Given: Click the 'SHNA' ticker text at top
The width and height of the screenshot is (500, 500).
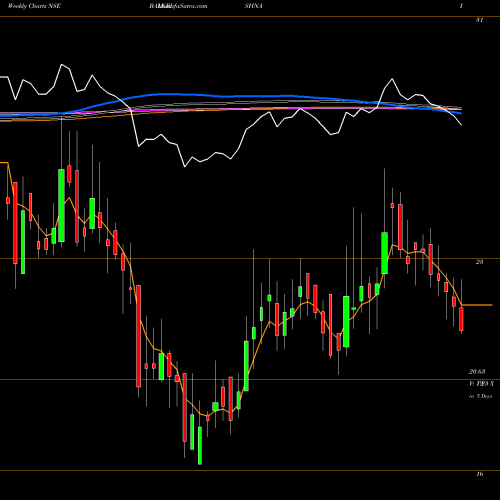Looking at the screenshot, I should point(253,6).
